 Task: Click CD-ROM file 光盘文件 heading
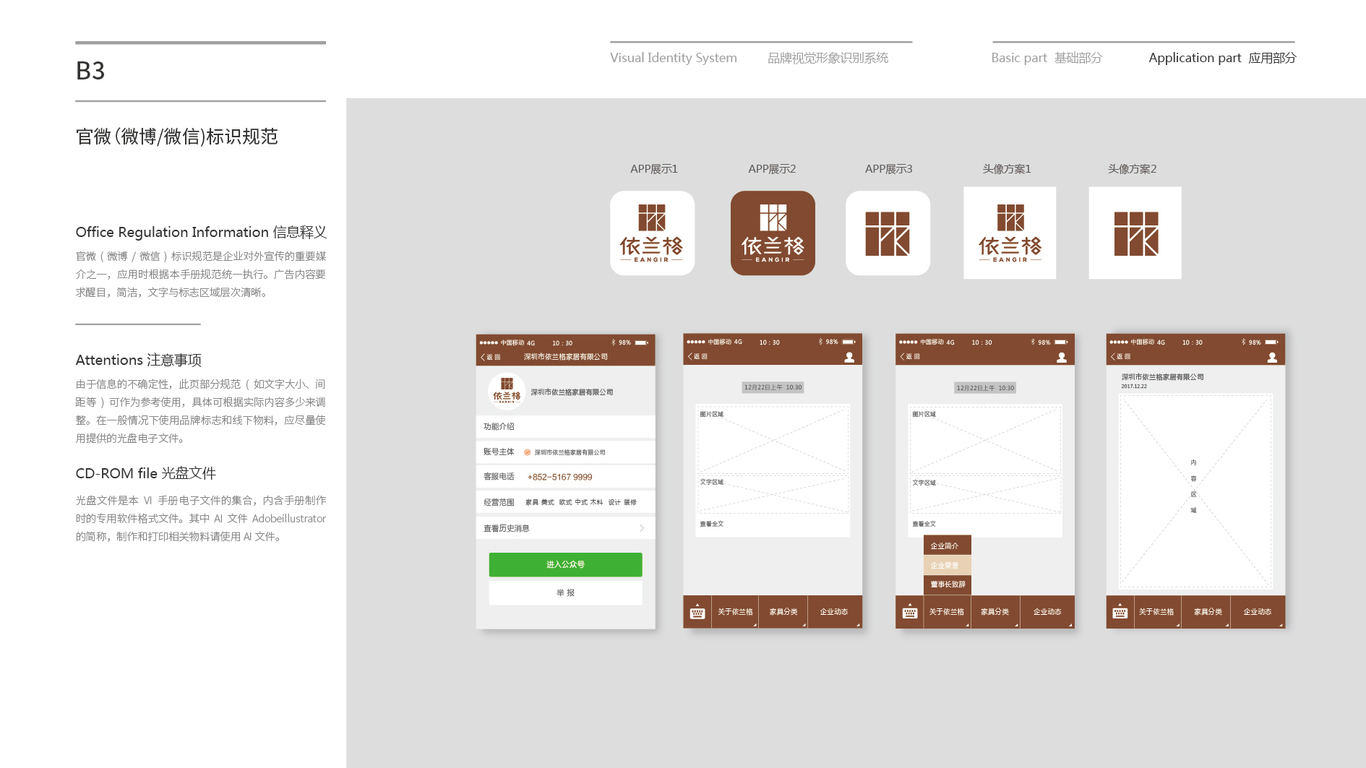pyautogui.click(x=146, y=473)
